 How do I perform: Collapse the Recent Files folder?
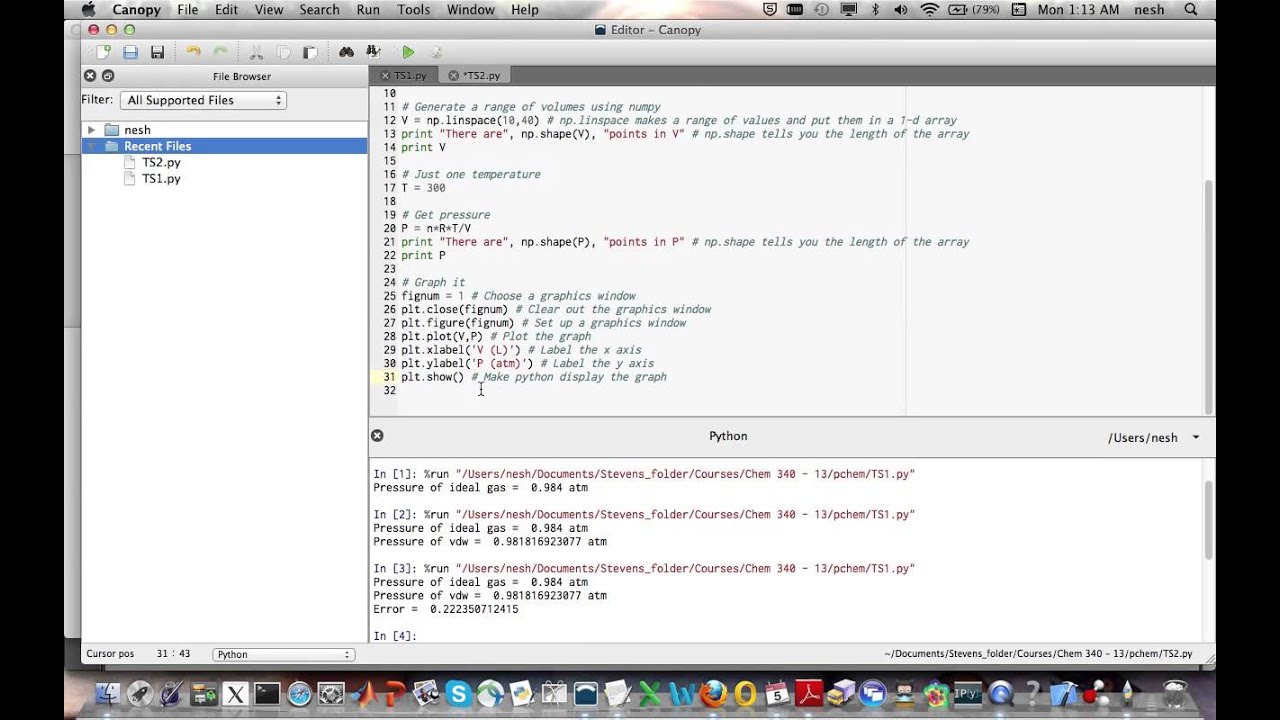91,146
